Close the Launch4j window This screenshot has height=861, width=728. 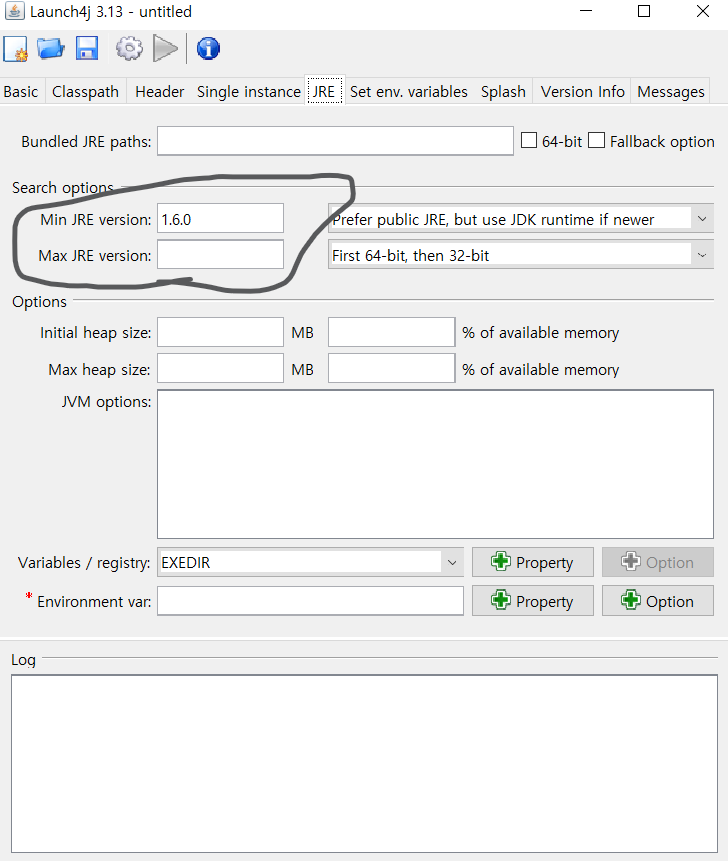coord(702,11)
